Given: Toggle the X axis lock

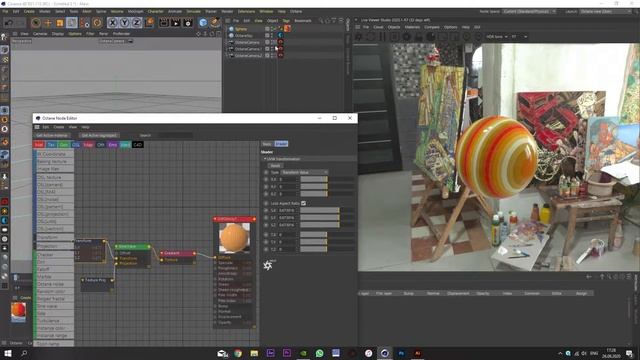Looking at the screenshot, I should coord(113,22).
